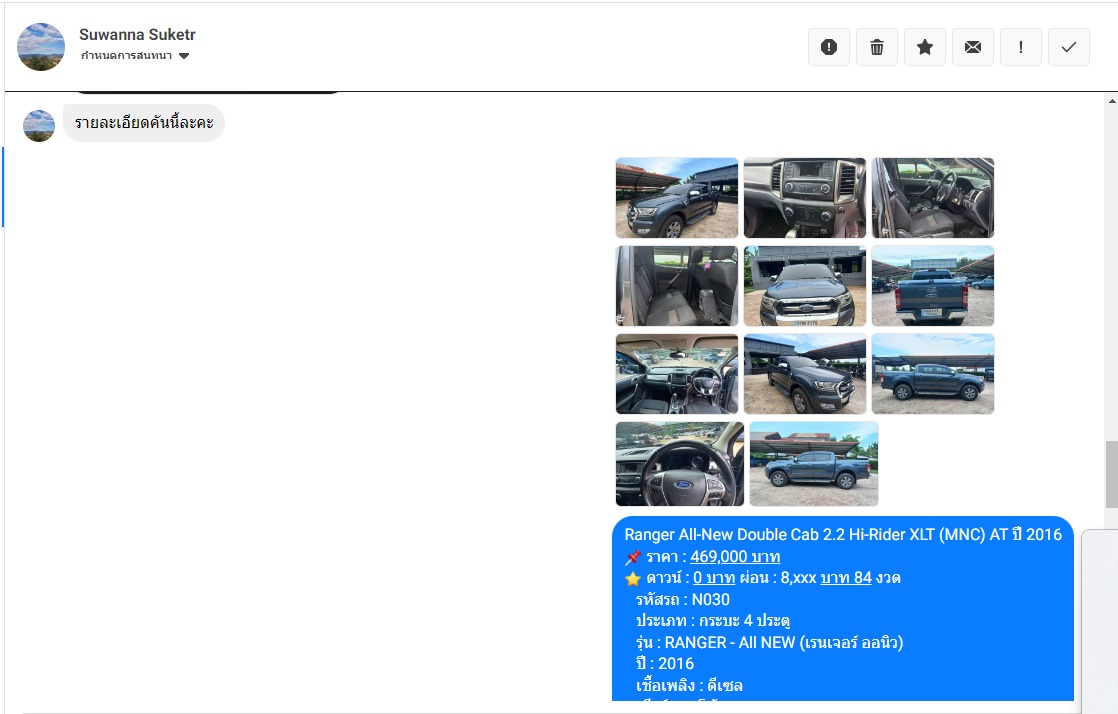Open photo of Ford steering wheel close-up
The width and height of the screenshot is (1118, 714).
pos(679,464)
